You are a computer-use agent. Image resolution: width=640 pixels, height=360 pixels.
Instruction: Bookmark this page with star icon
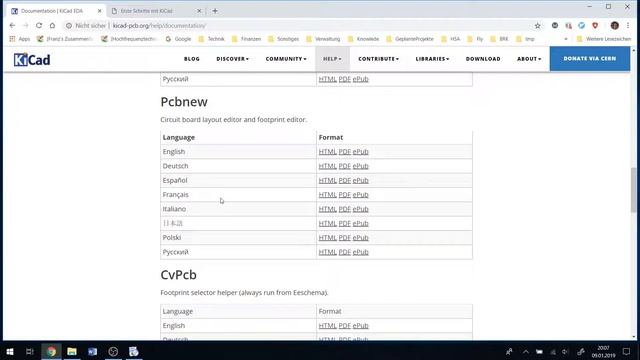click(x=538, y=26)
